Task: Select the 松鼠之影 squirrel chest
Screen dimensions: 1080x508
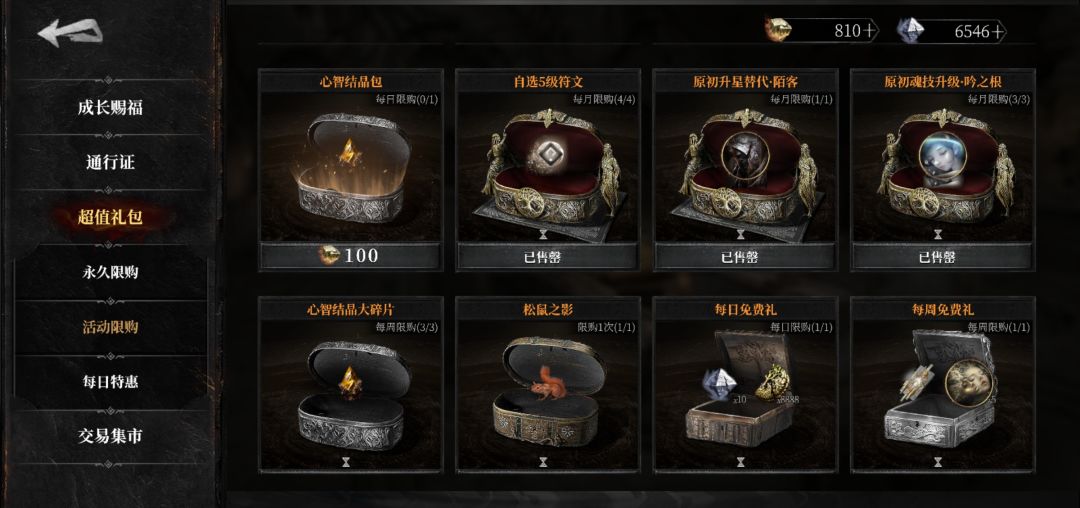Action: [549, 391]
